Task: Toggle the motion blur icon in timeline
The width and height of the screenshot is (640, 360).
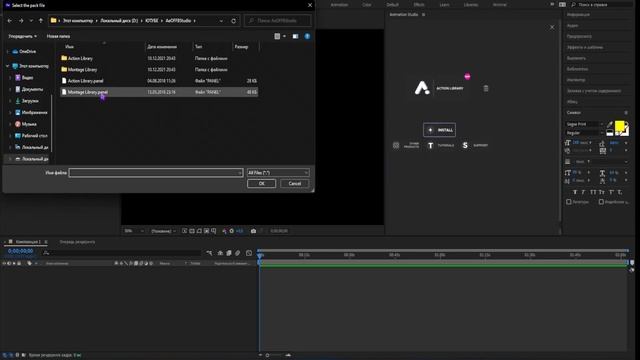Action: [x=238, y=253]
